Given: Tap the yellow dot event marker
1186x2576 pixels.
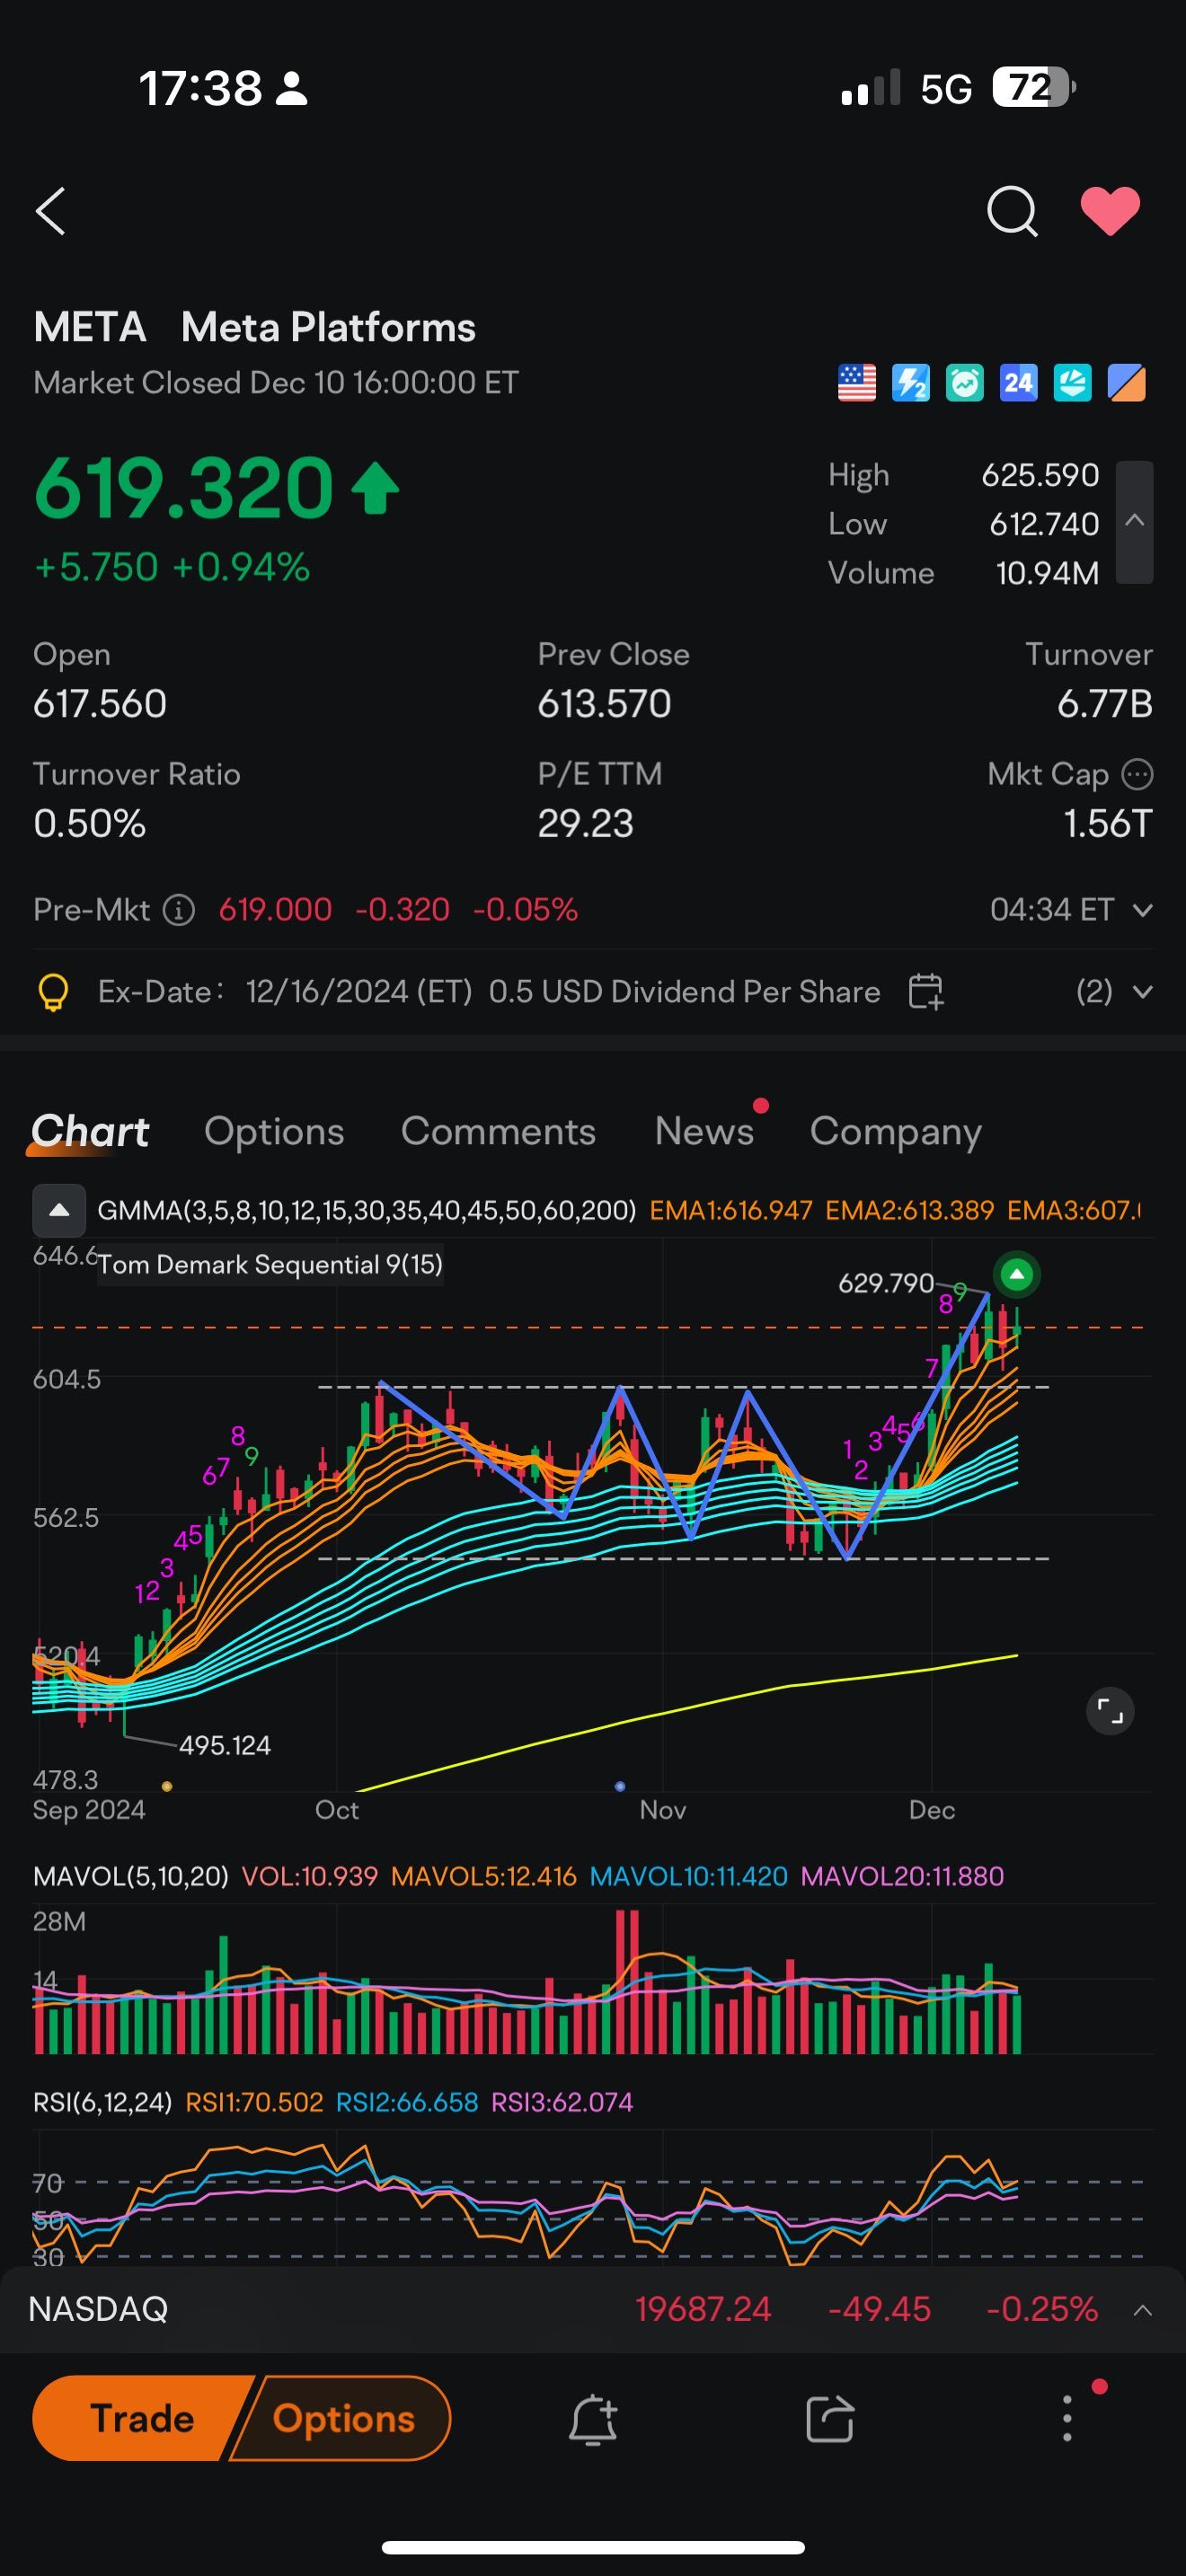Looking at the screenshot, I should 167,1786.
